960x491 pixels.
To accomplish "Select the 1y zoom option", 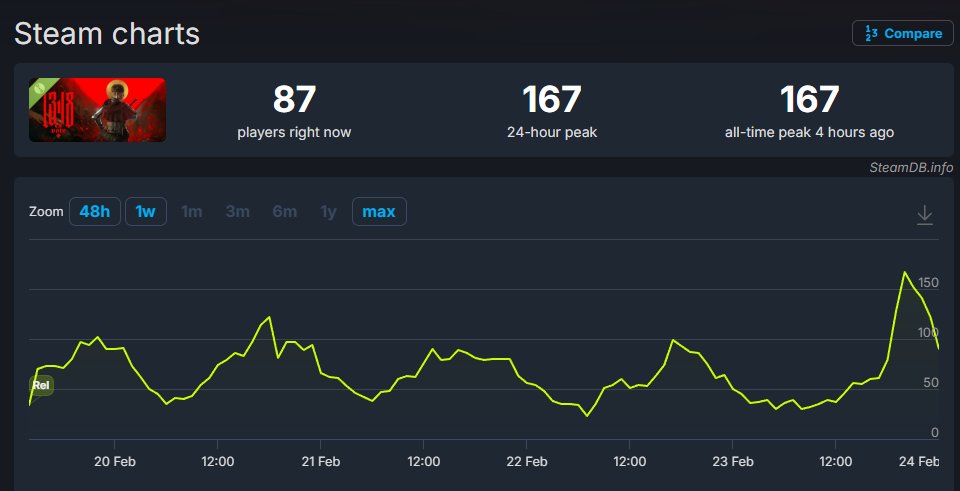I will pyautogui.click(x=329, y=212).
